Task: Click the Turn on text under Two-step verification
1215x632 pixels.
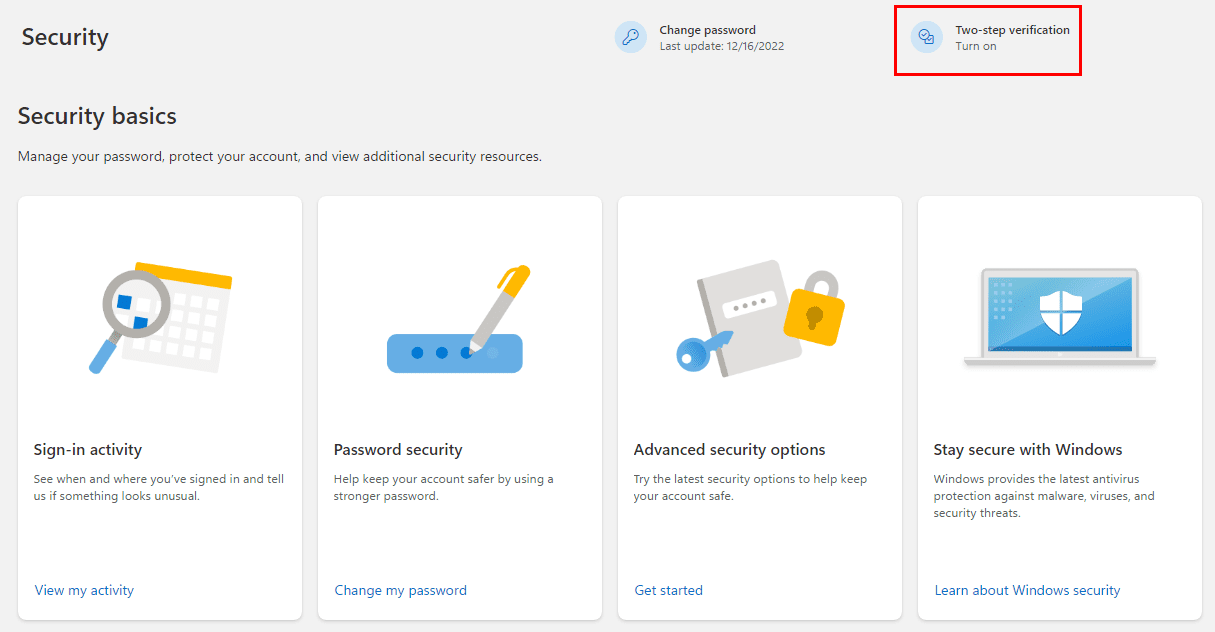Action: [976, 46]
